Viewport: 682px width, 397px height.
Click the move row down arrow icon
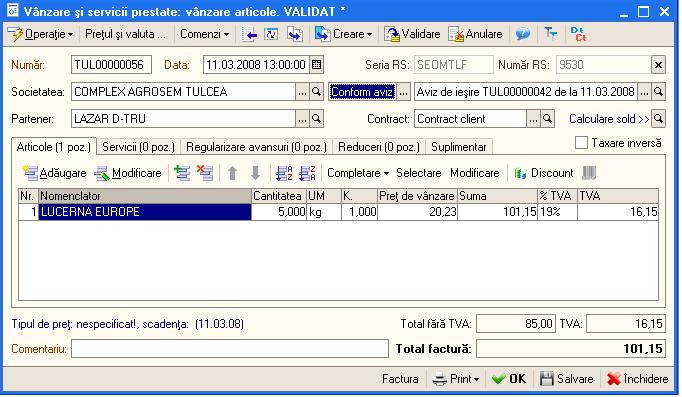click(256, 173)
